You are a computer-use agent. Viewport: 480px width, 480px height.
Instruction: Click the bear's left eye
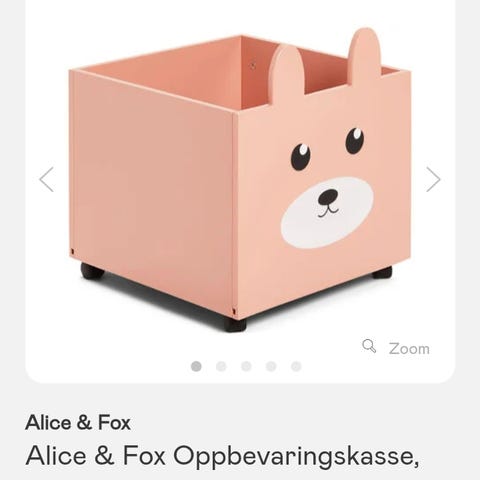coord(301,157)
